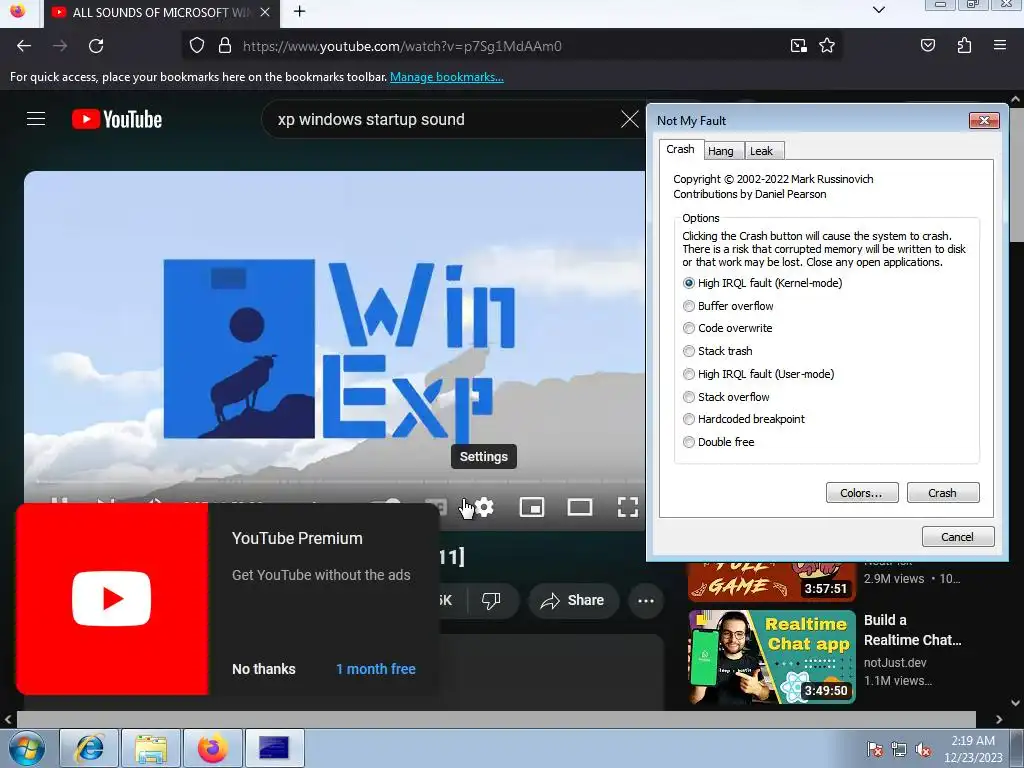Accept 1 month free Premium offer
1024x768 pixels.
(376, 669)
